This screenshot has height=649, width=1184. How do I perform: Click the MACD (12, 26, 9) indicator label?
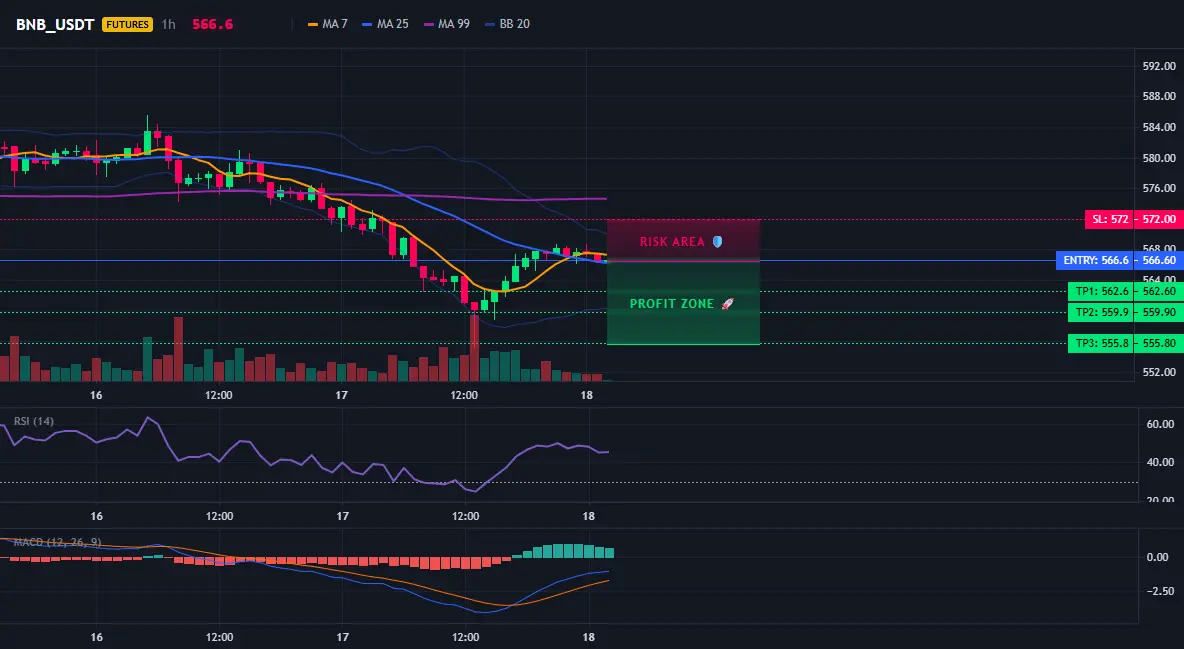coord(57,542)
